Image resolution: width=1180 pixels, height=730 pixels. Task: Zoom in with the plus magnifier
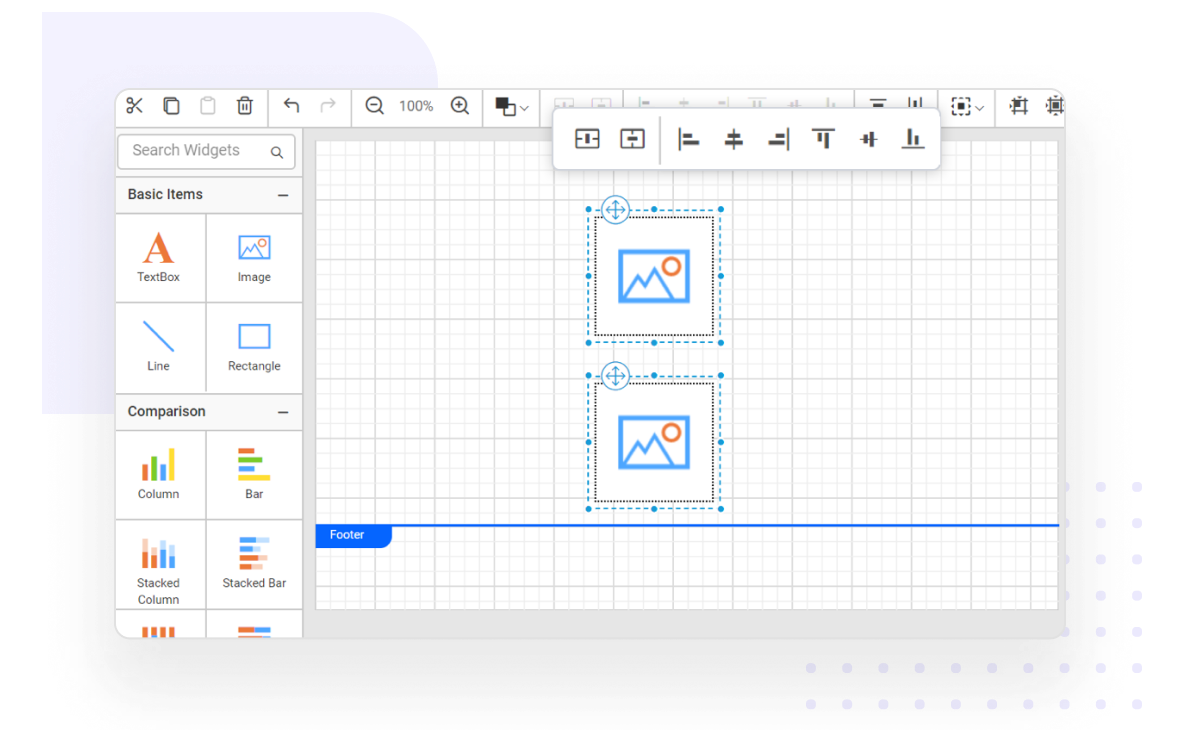tap(460, 106)
